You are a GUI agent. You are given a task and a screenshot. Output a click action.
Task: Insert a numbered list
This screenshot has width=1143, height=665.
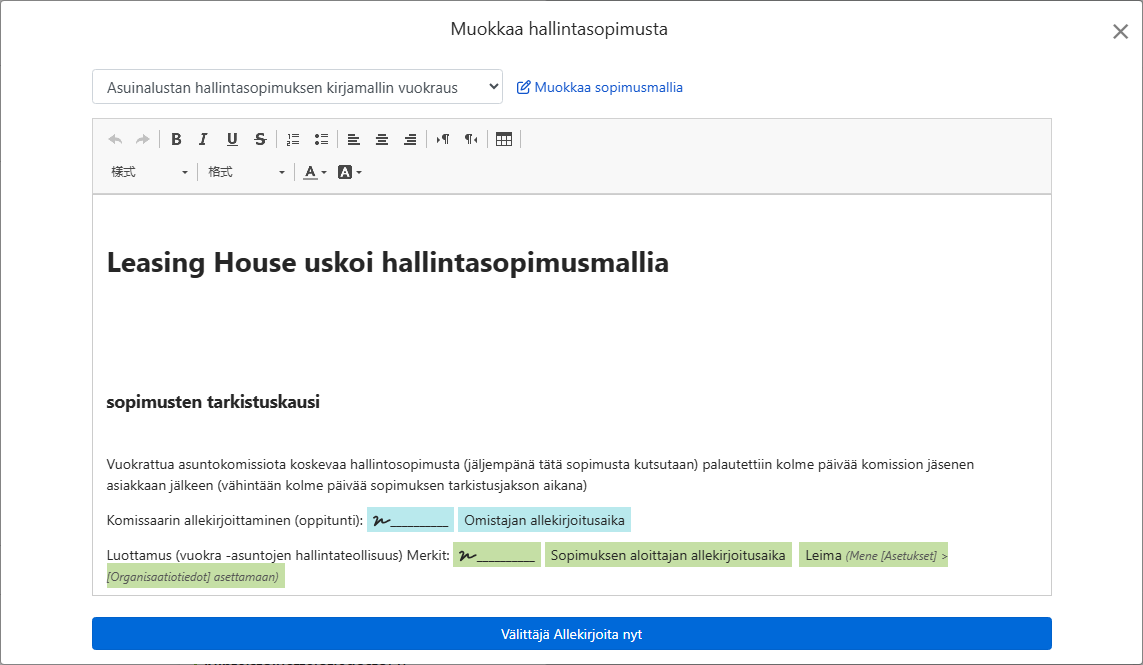click(x=293, y=139)
